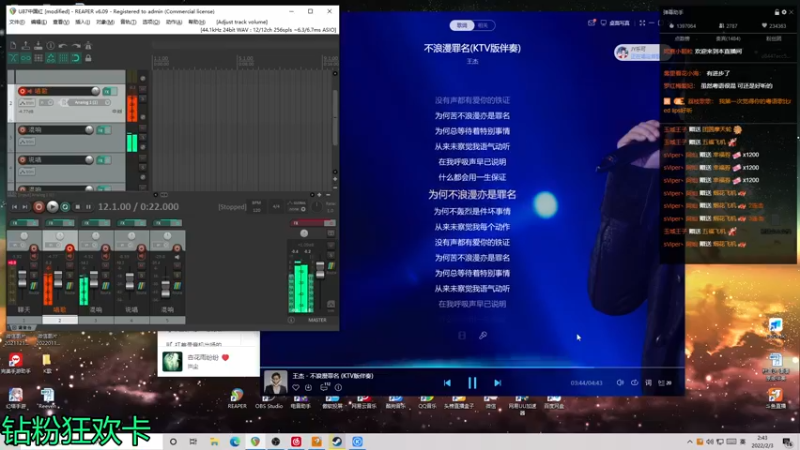This screenshot has height=450, width=800.
Task: Skip to next song in music player
Action: tap(497, 383)
